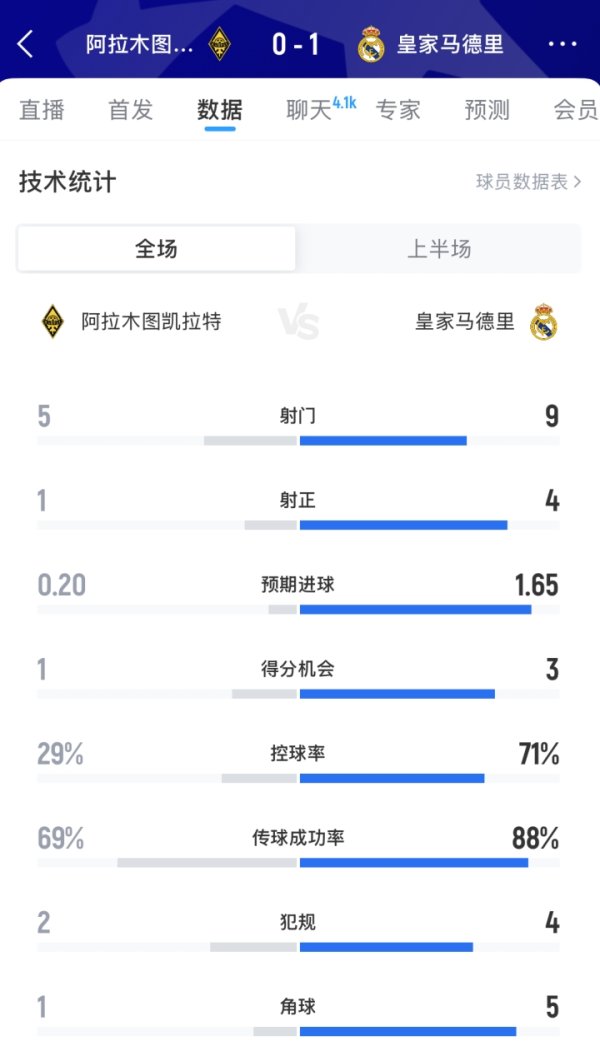Open the more options (...) menu
Viewport: 600px width, 1056px height.
565,43
